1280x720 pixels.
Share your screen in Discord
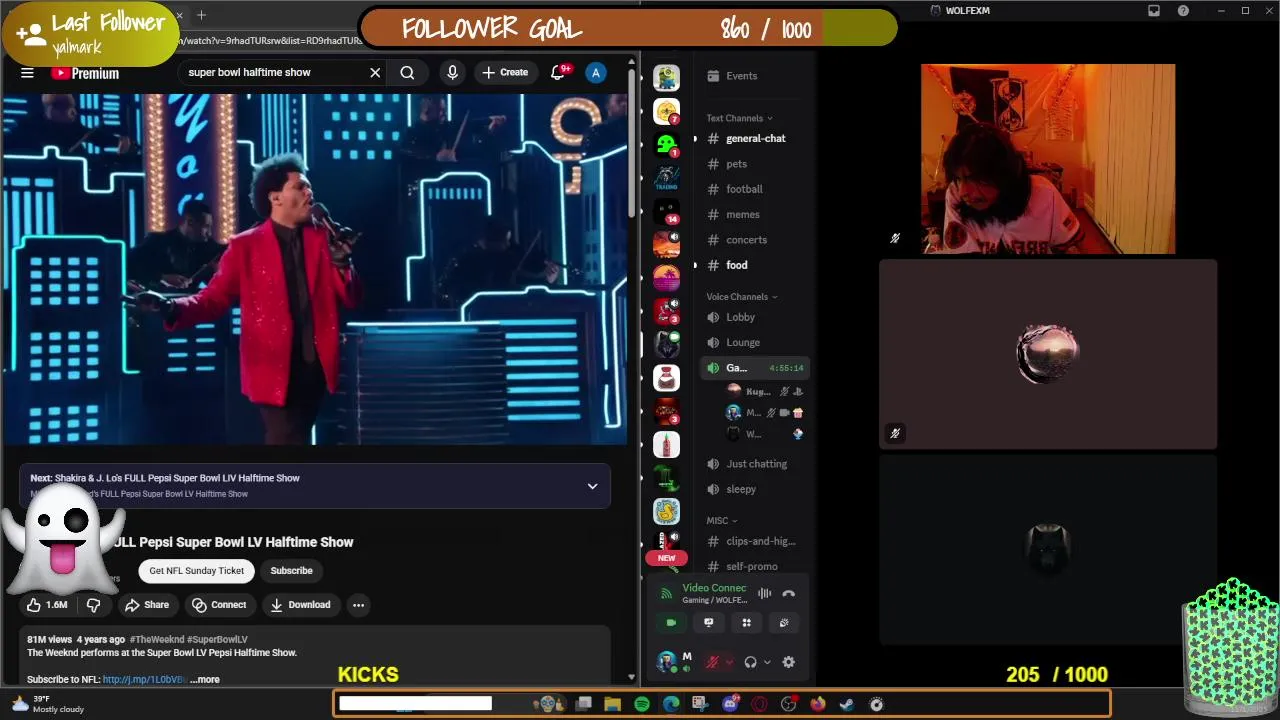[709, 622]
